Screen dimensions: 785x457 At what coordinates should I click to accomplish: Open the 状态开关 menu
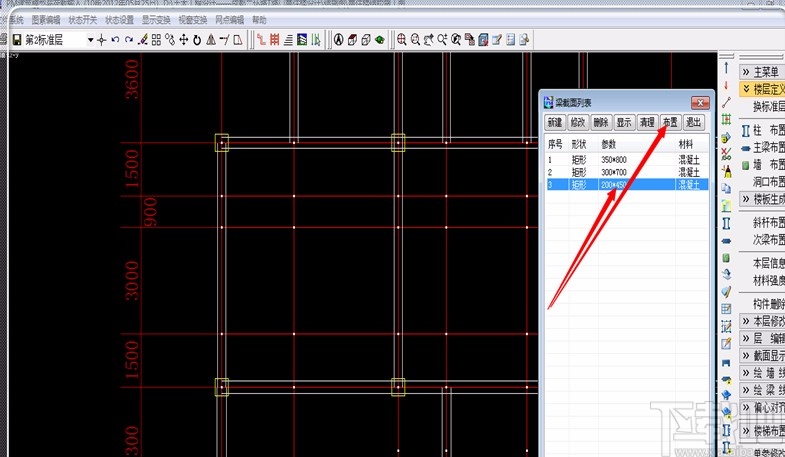84,19
